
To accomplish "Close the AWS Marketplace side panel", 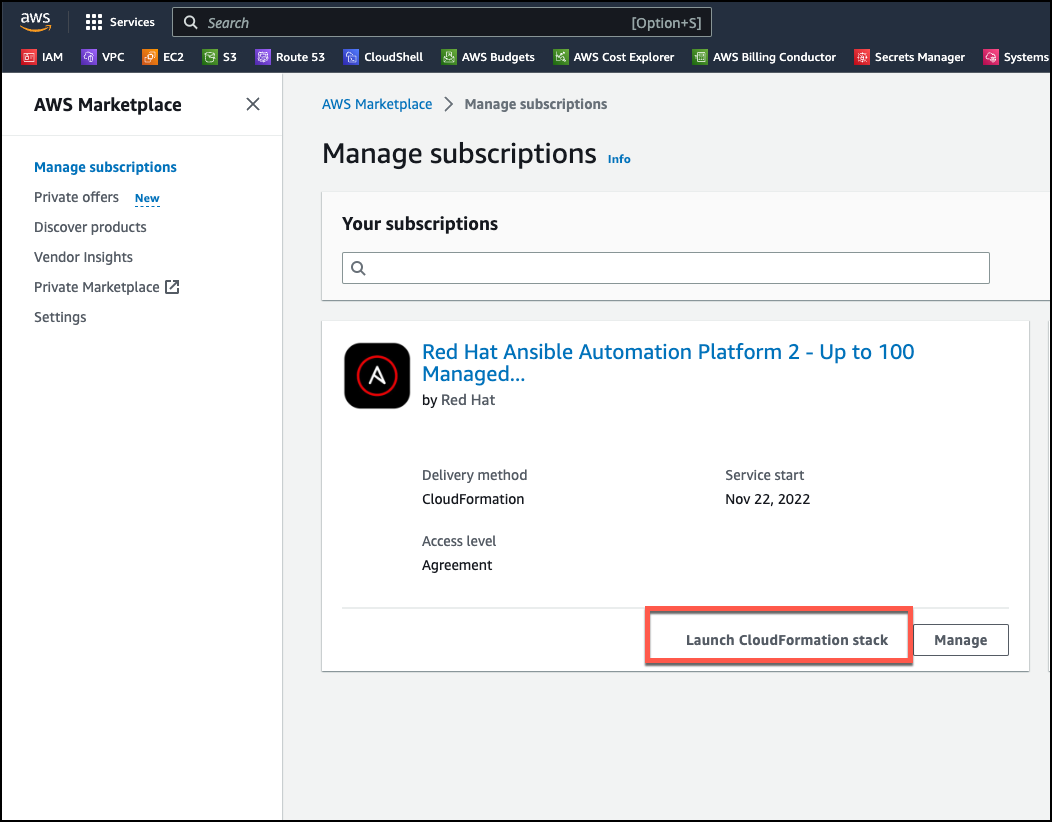I will coord(252,104).
